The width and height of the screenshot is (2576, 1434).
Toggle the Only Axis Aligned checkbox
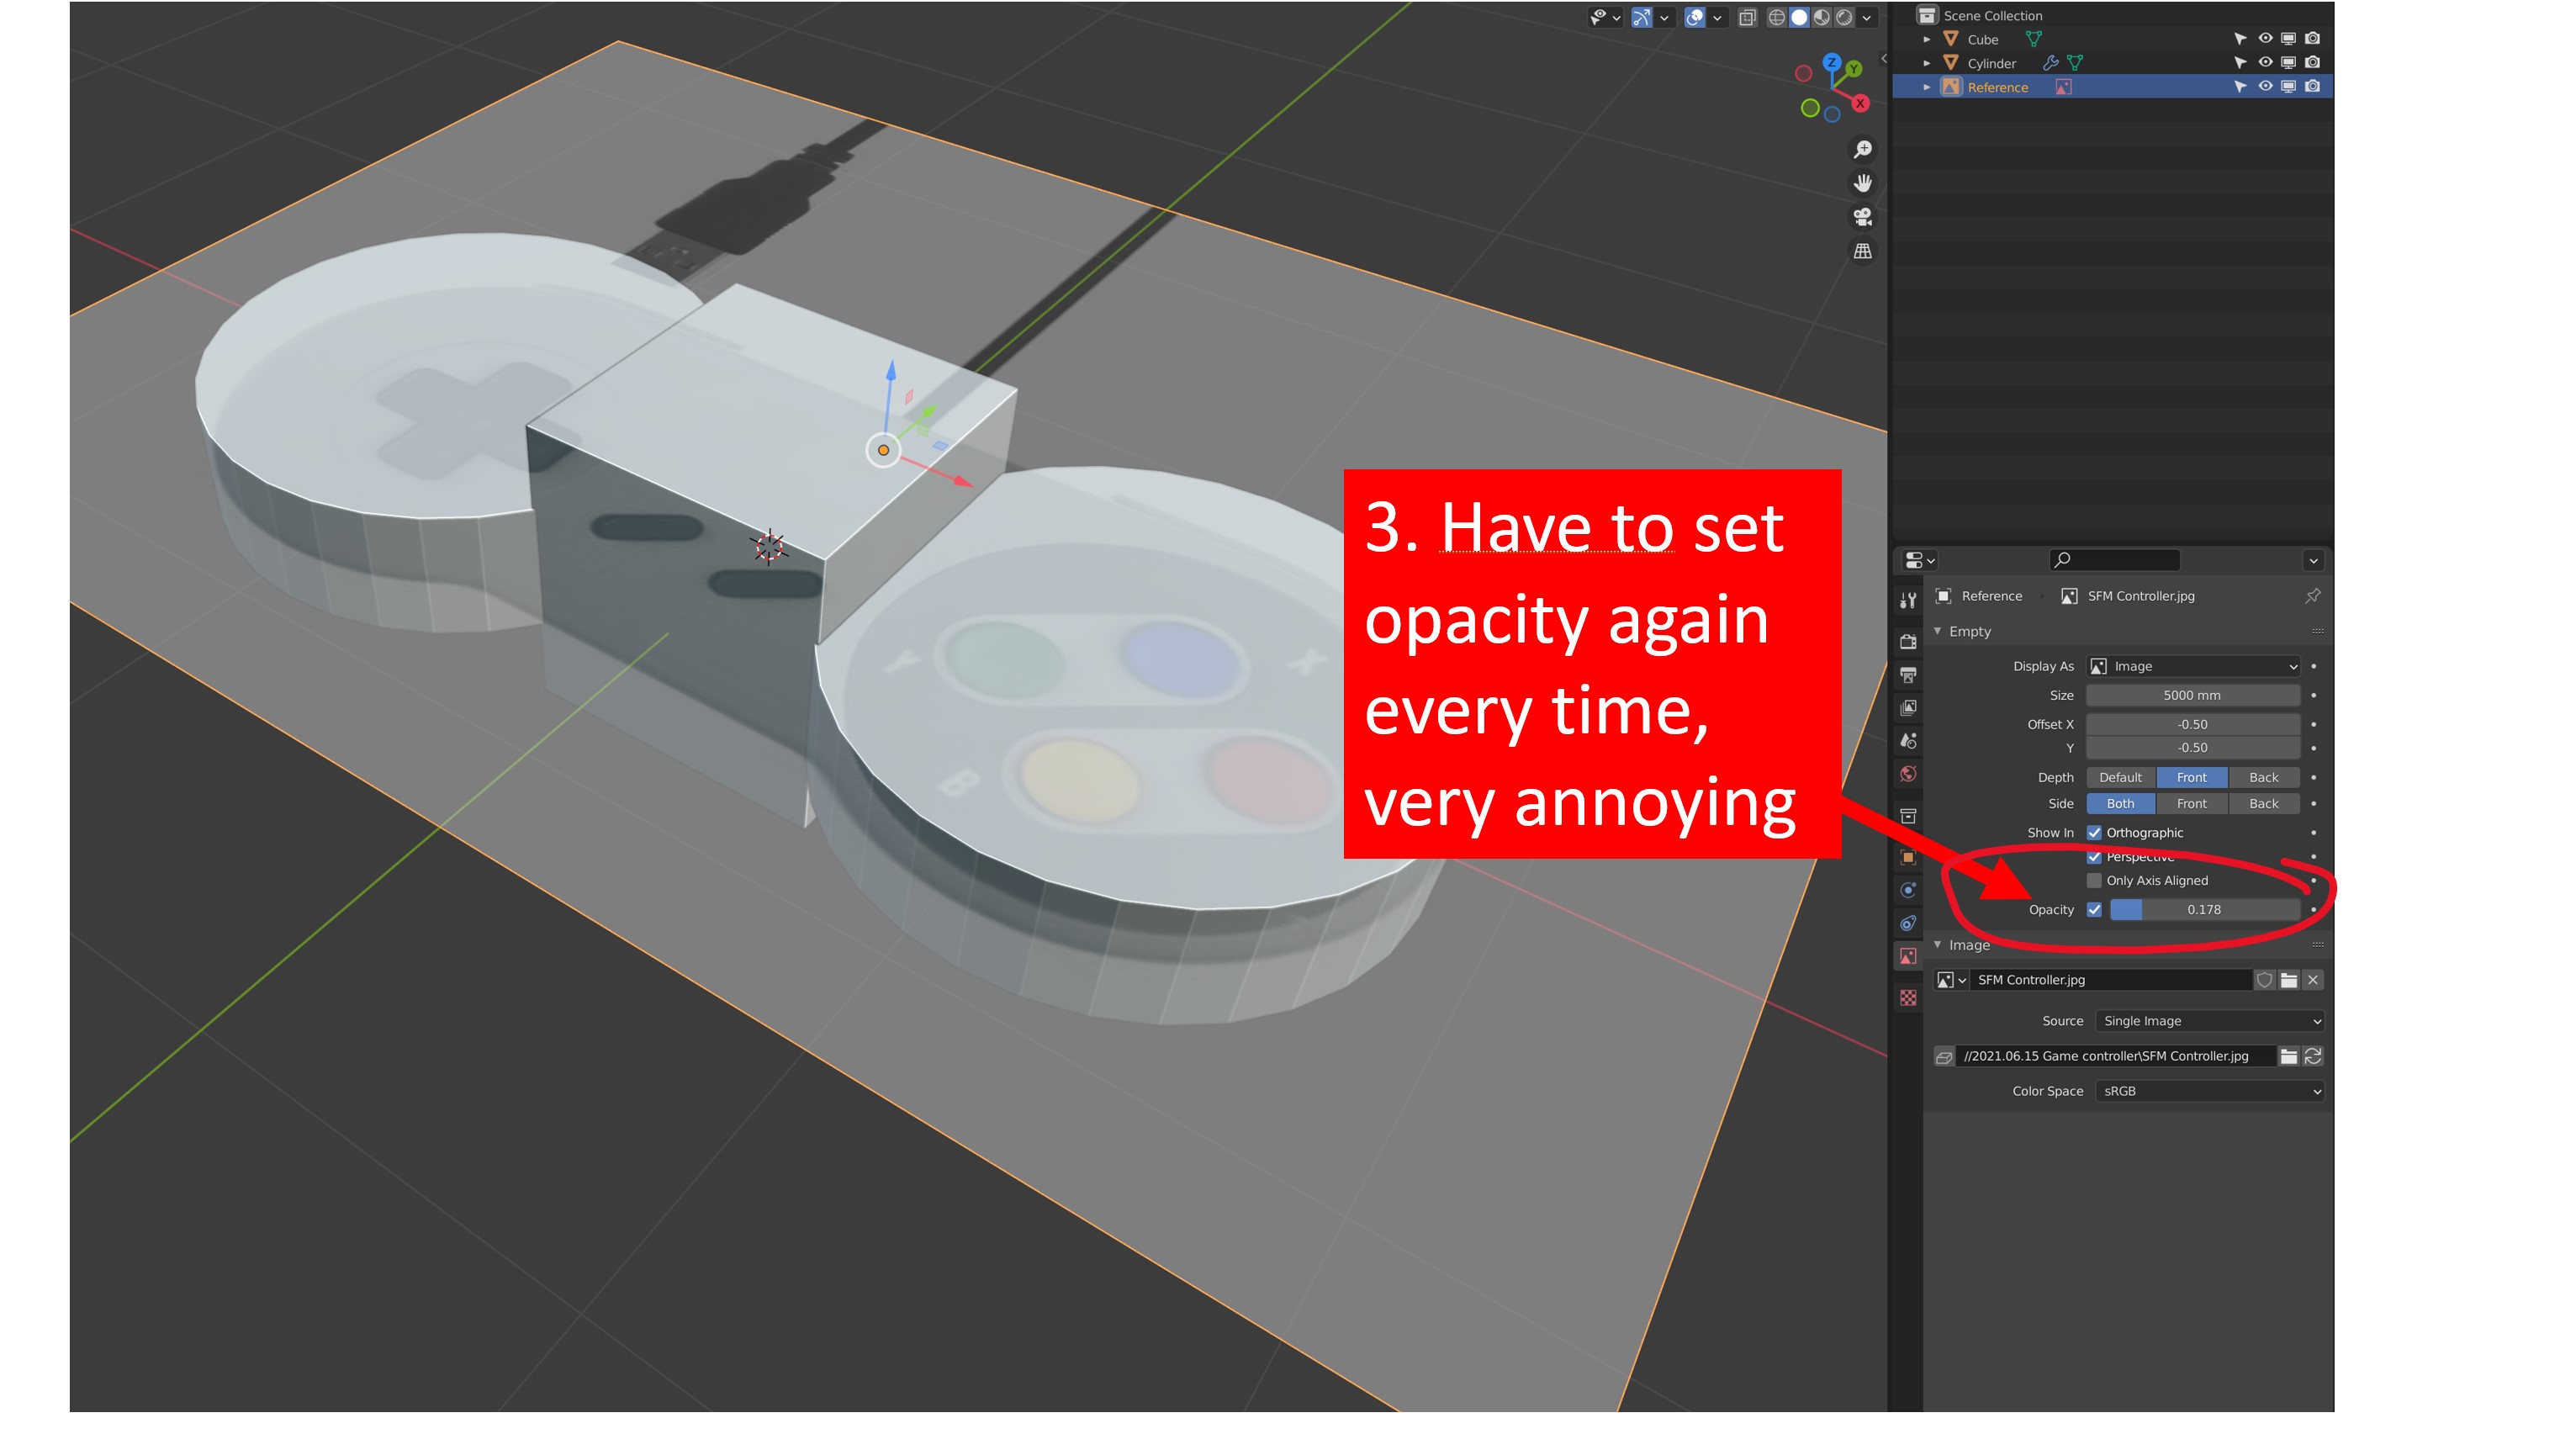coord(2095,880)
